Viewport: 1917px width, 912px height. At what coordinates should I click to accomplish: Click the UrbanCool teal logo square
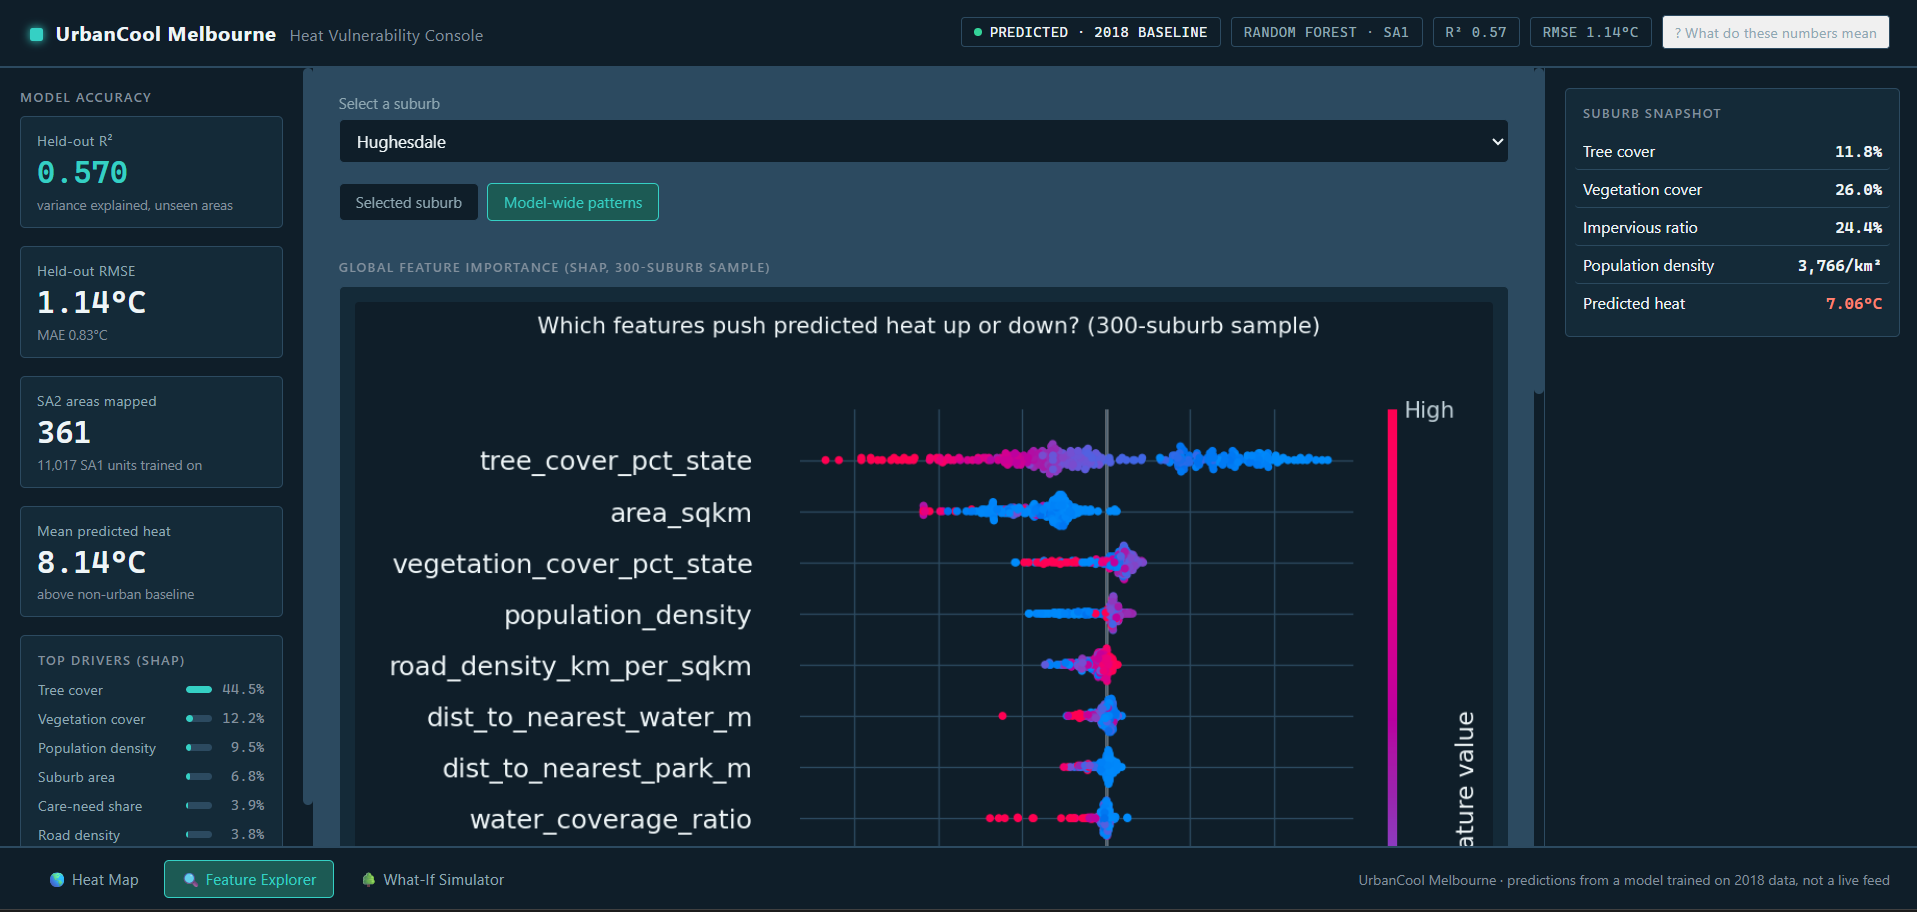37,34
